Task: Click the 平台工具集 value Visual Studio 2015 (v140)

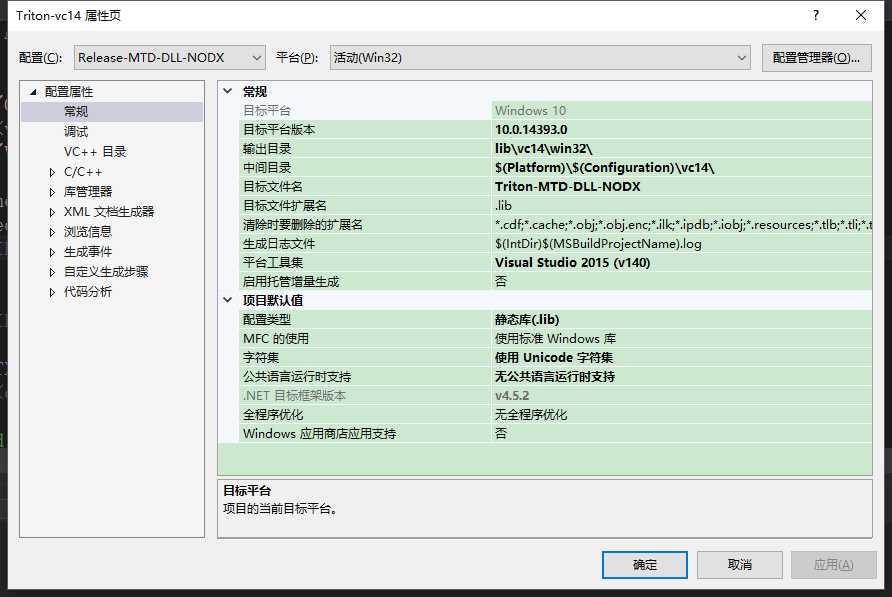Action: [x=682, y=262]
